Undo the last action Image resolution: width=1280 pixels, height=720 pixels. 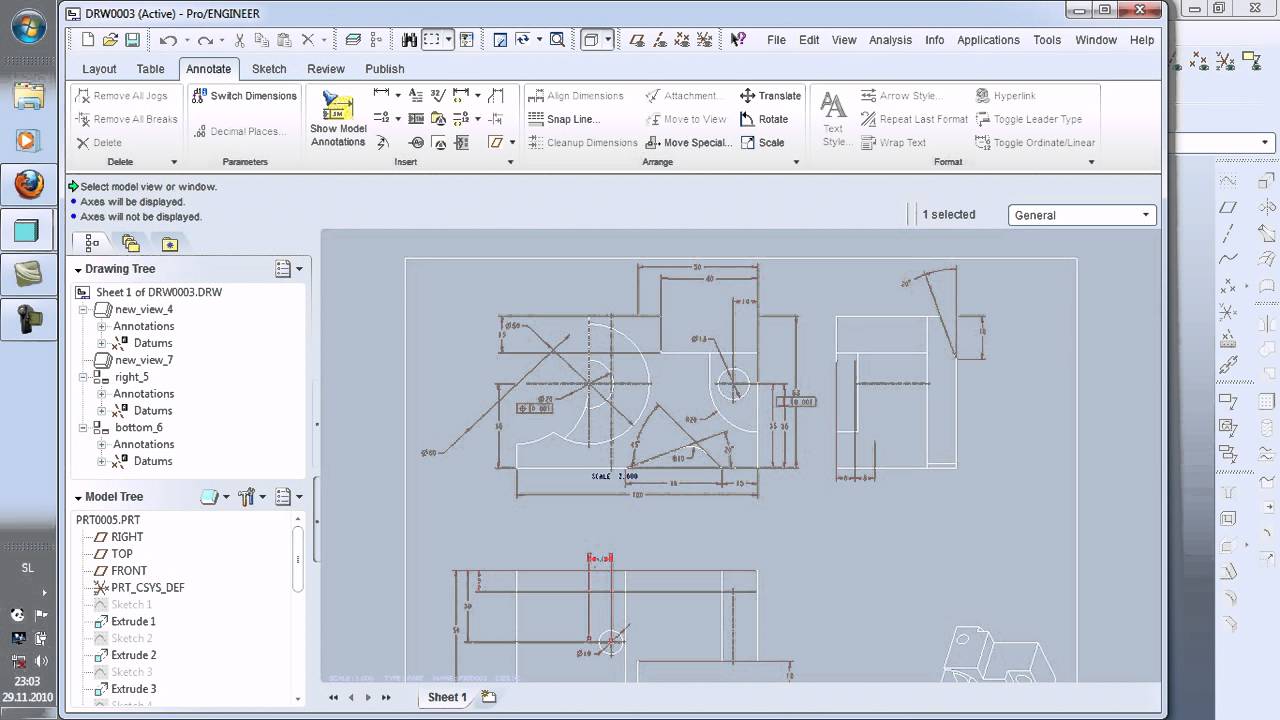pyautogui.click(x=168, y=40)
